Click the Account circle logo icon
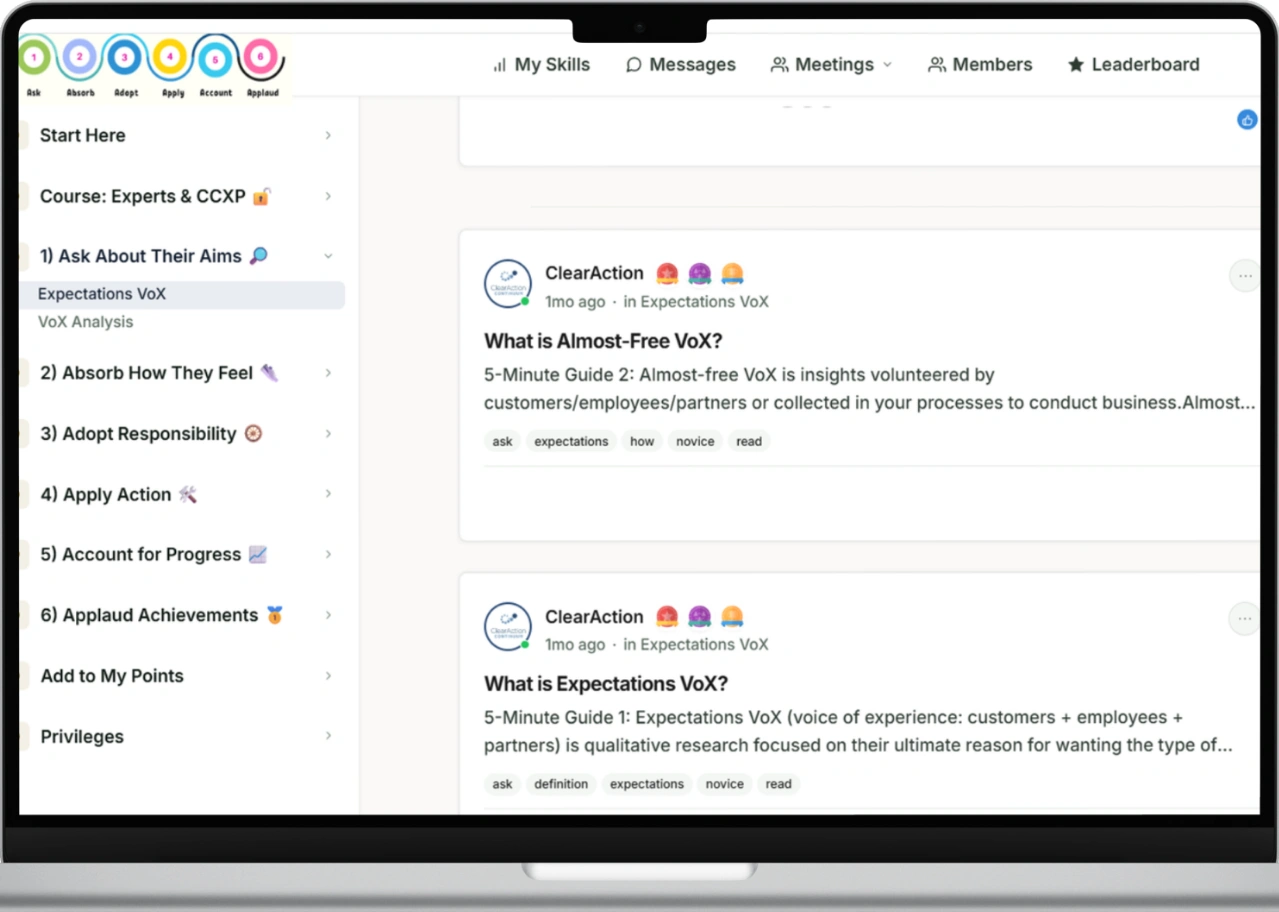Image resolution: width=1279 pixels, height=912 pixels. 215,58
